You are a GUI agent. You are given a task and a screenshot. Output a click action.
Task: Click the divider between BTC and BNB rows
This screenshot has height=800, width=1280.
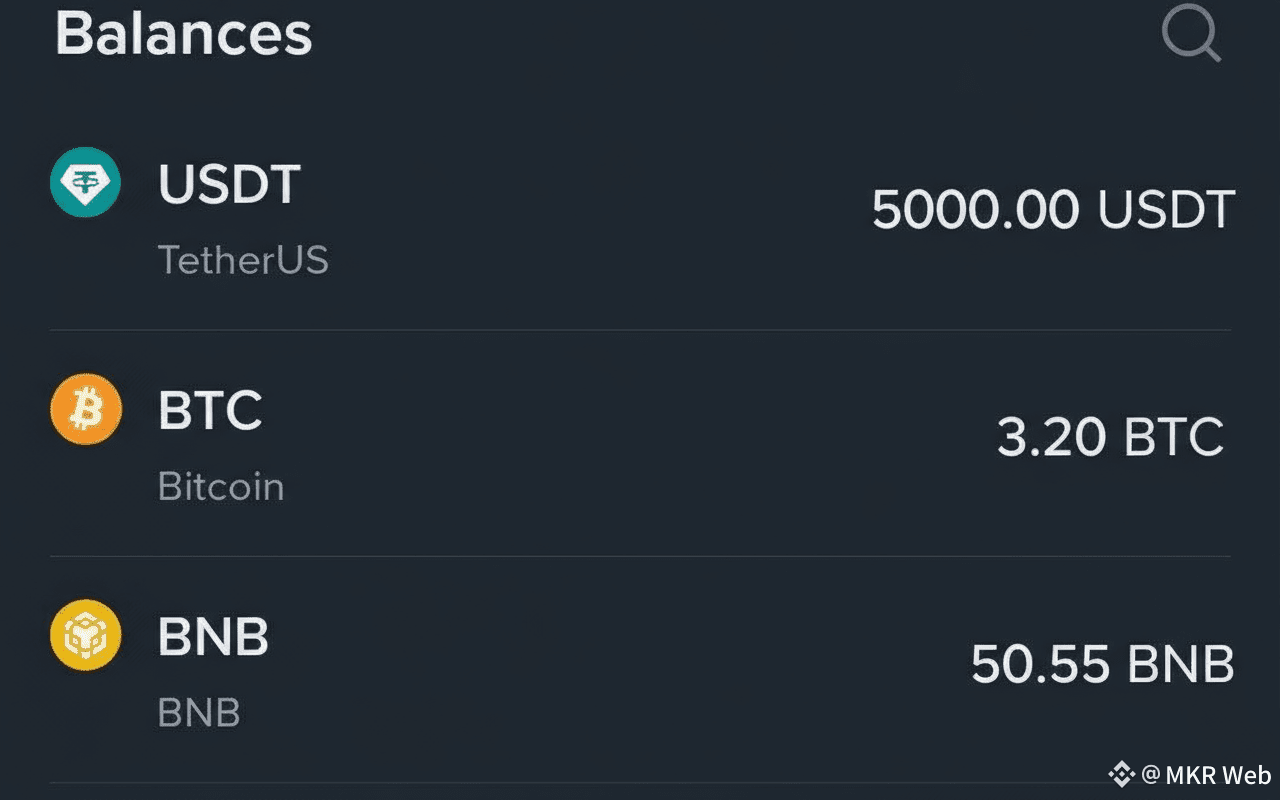640,556
